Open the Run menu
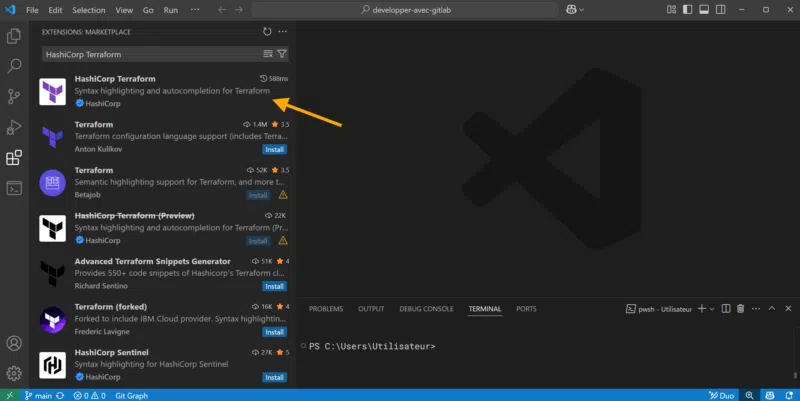This screenshot has height=401, width=800. click(x=170, y=10)
